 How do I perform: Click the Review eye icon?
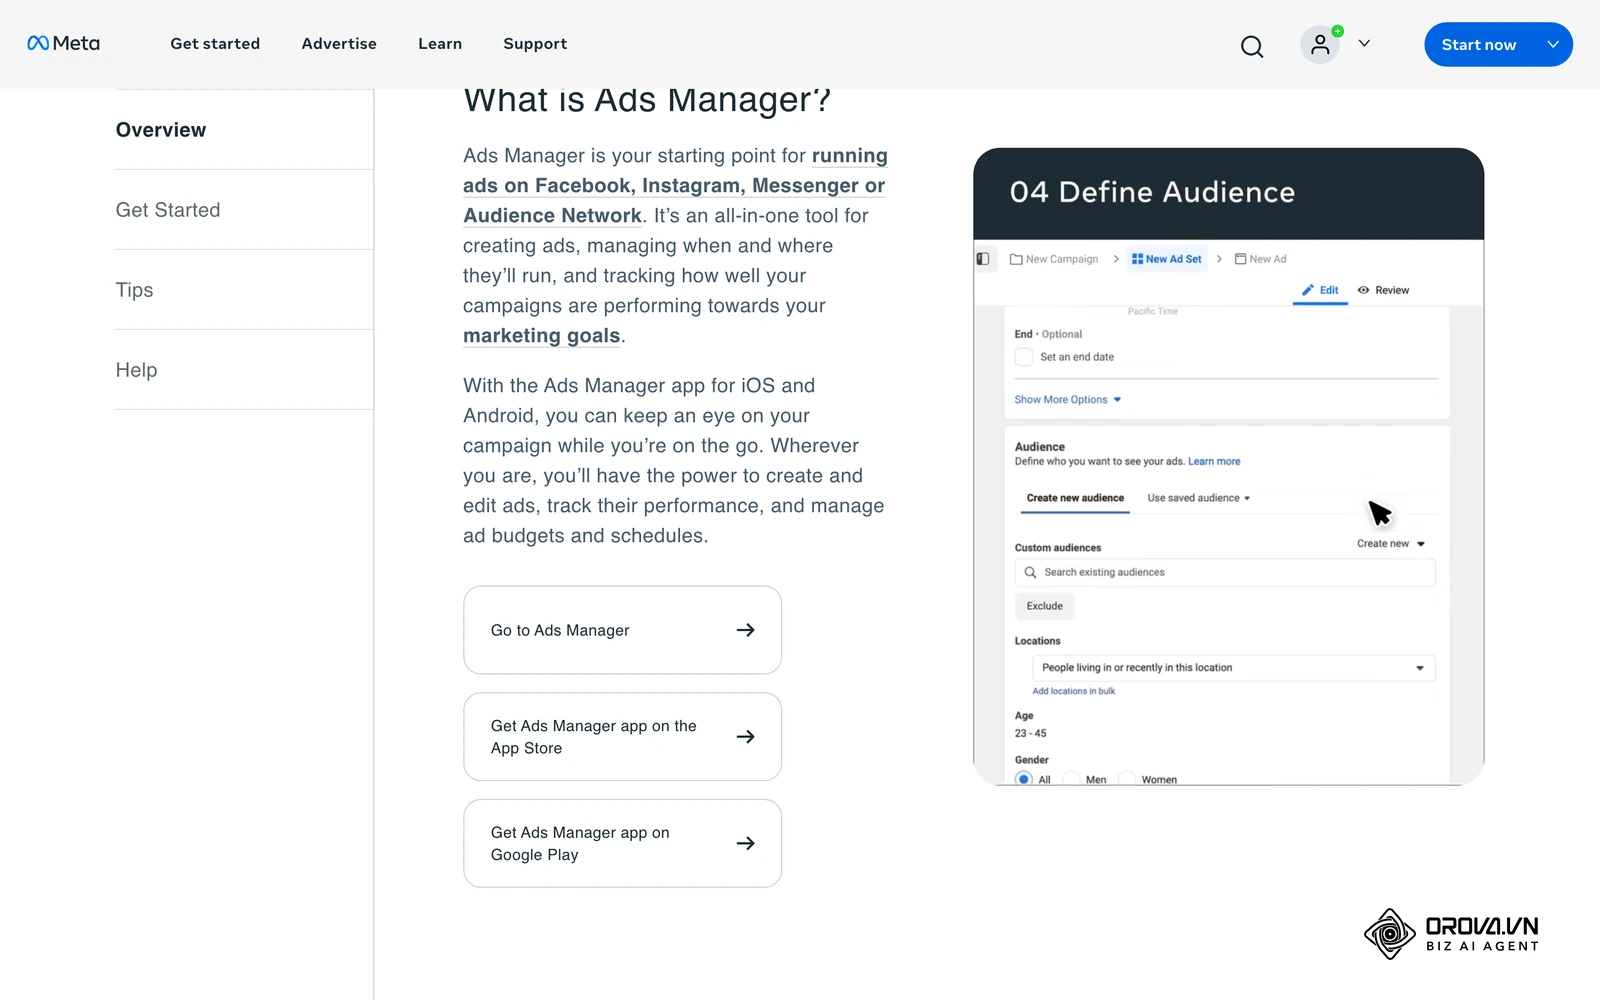(x=1363, y=290)
